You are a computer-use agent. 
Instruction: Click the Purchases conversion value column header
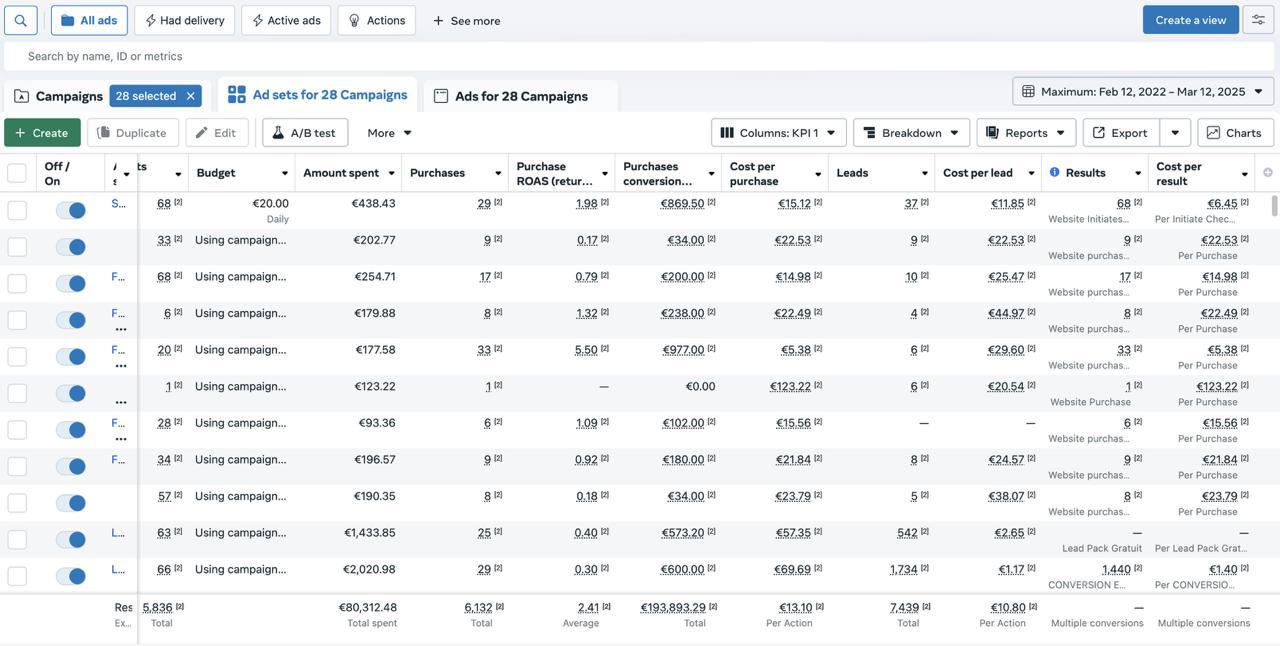click(x=657, y=174)
